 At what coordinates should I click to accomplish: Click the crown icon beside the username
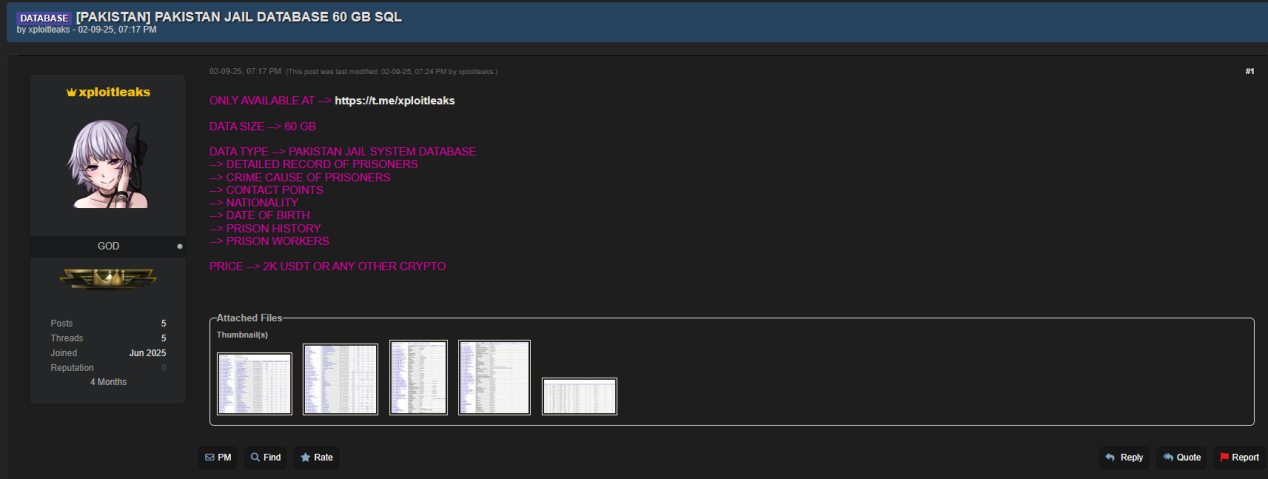coord(71,92)
